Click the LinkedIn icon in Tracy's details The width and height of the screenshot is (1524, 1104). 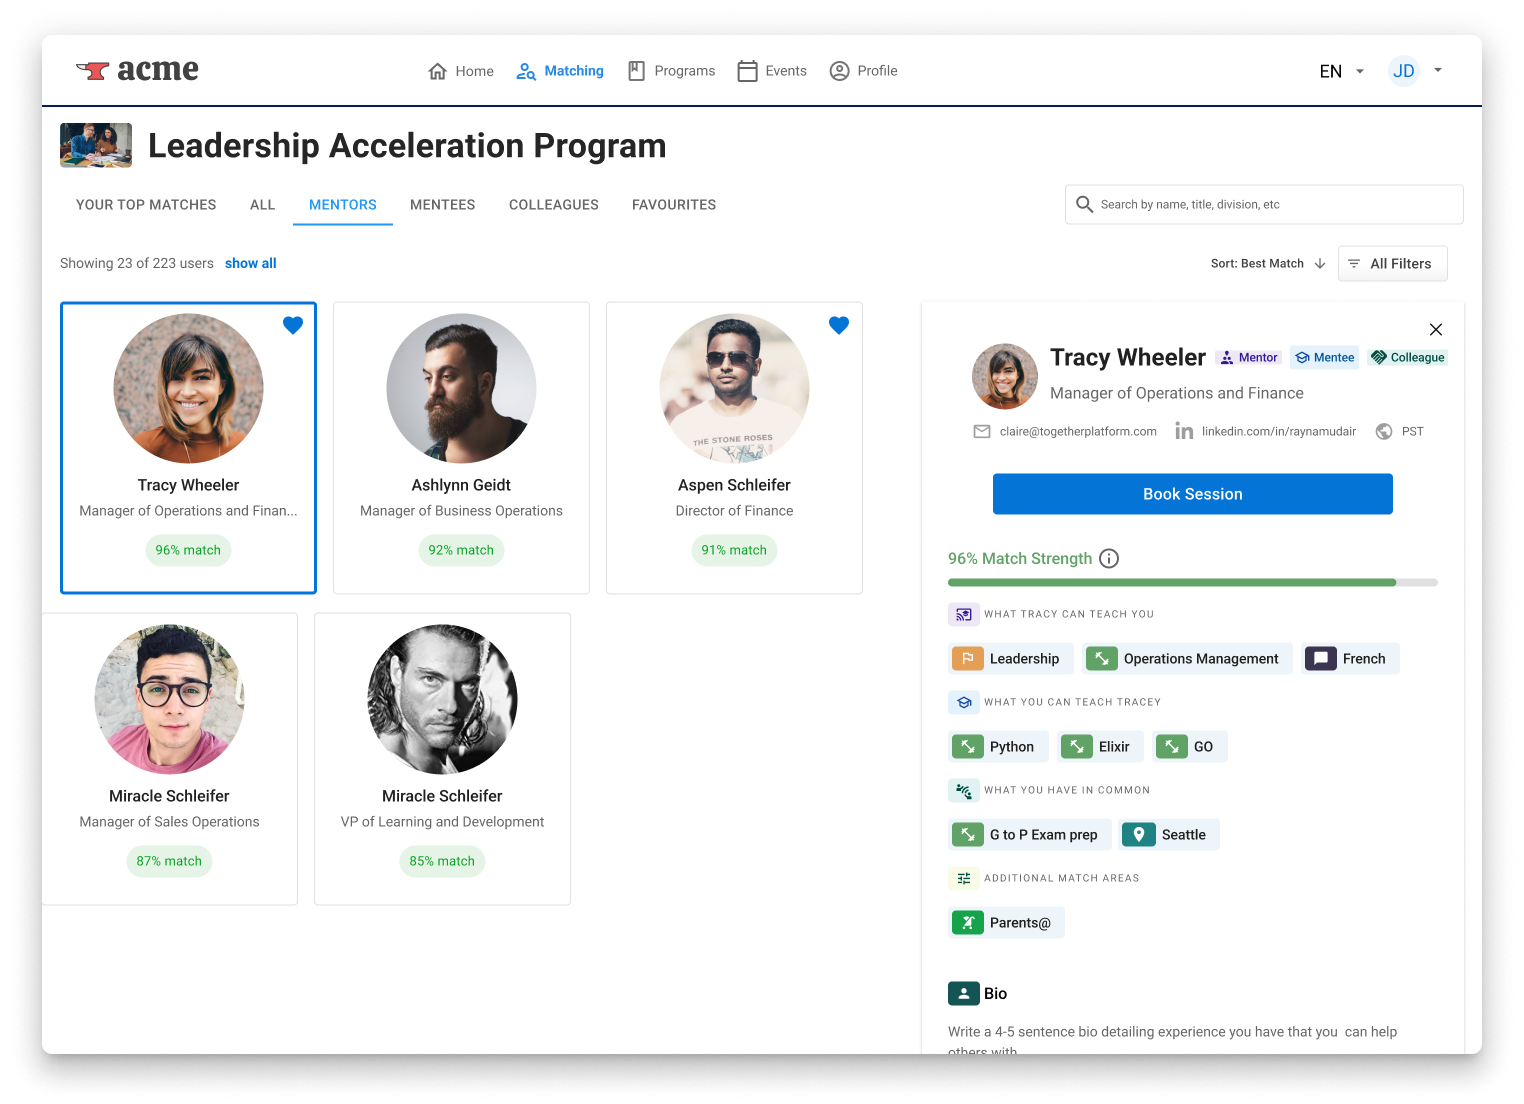1184,431
